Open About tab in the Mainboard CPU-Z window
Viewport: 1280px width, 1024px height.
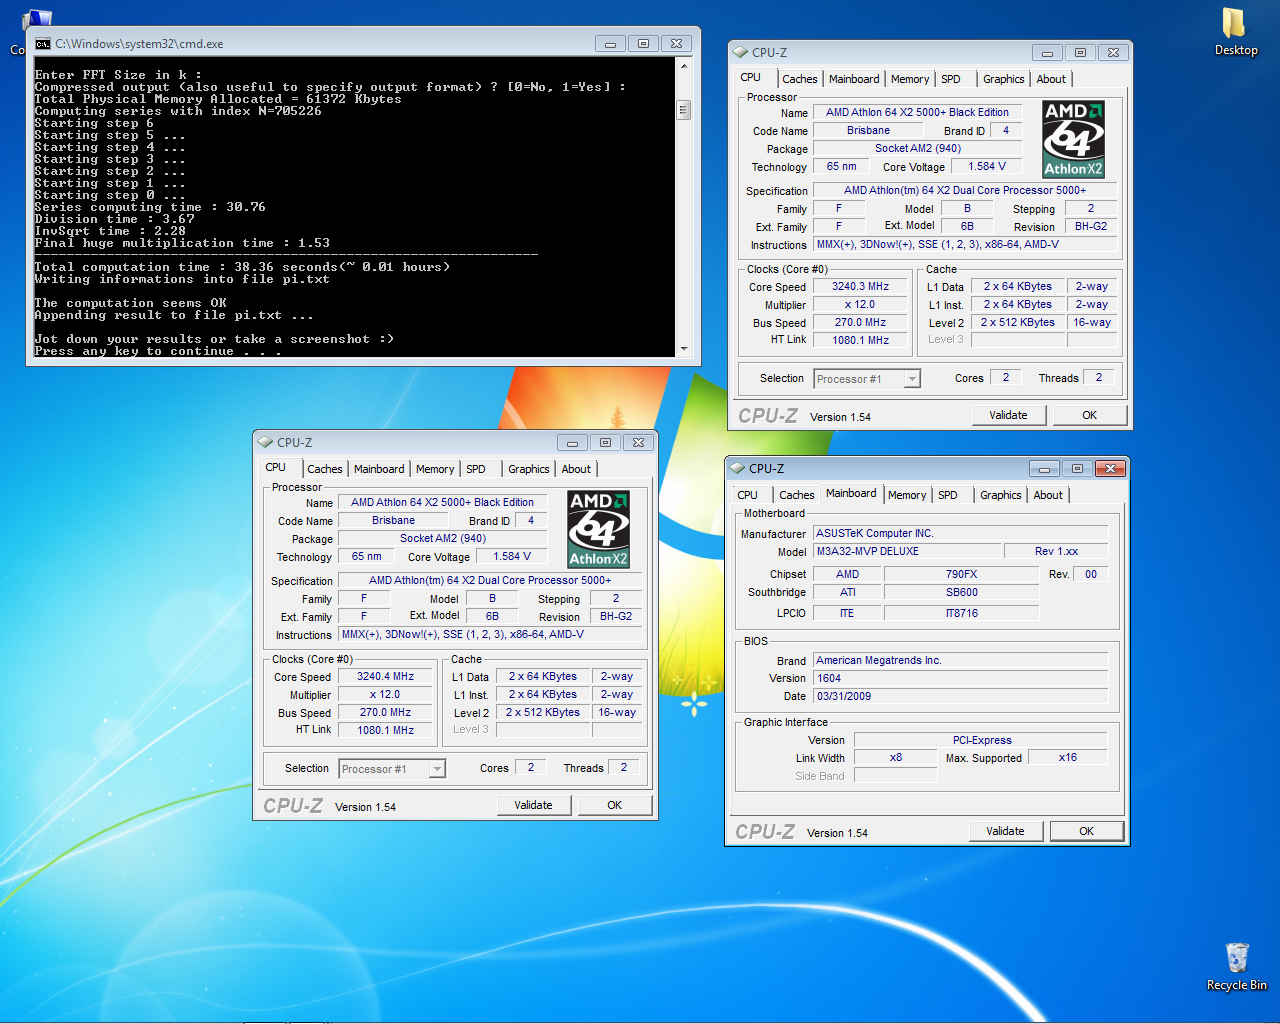[x=1048, y=495]
